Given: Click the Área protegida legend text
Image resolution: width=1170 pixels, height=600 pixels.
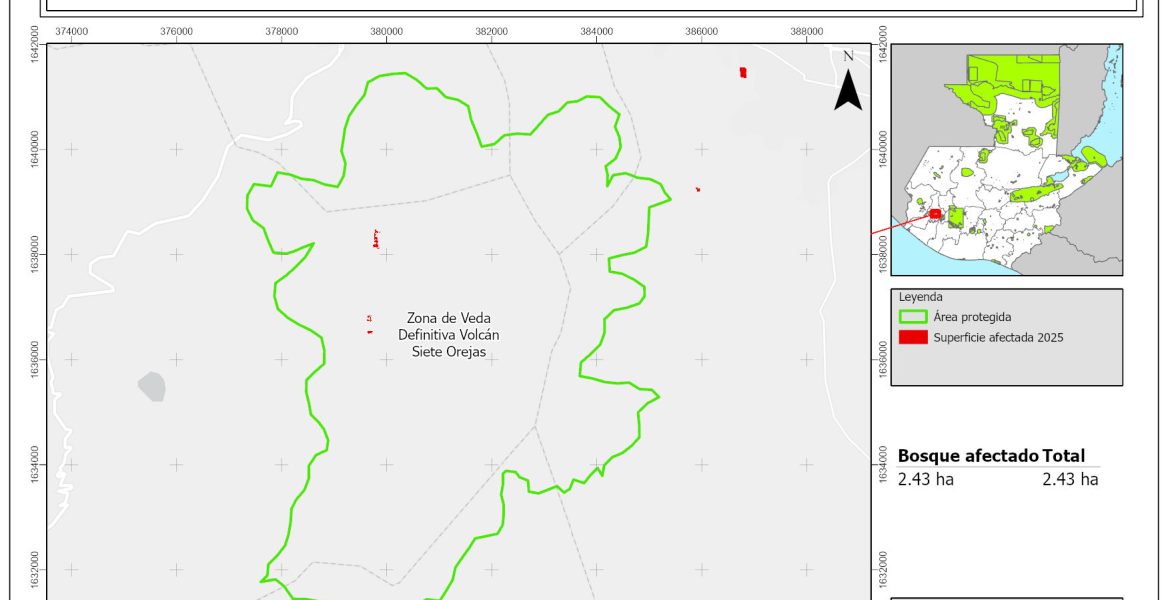Looking at the screenshot, I should (972, 317).
